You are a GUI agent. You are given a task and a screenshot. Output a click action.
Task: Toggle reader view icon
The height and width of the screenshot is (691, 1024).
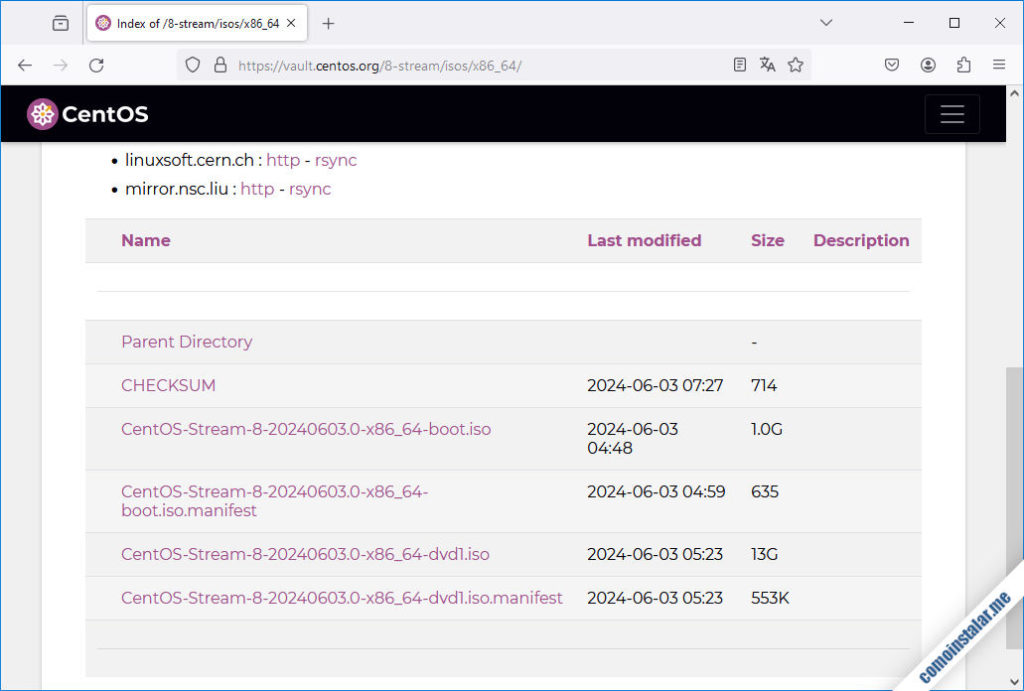click(x=739, y=65)
